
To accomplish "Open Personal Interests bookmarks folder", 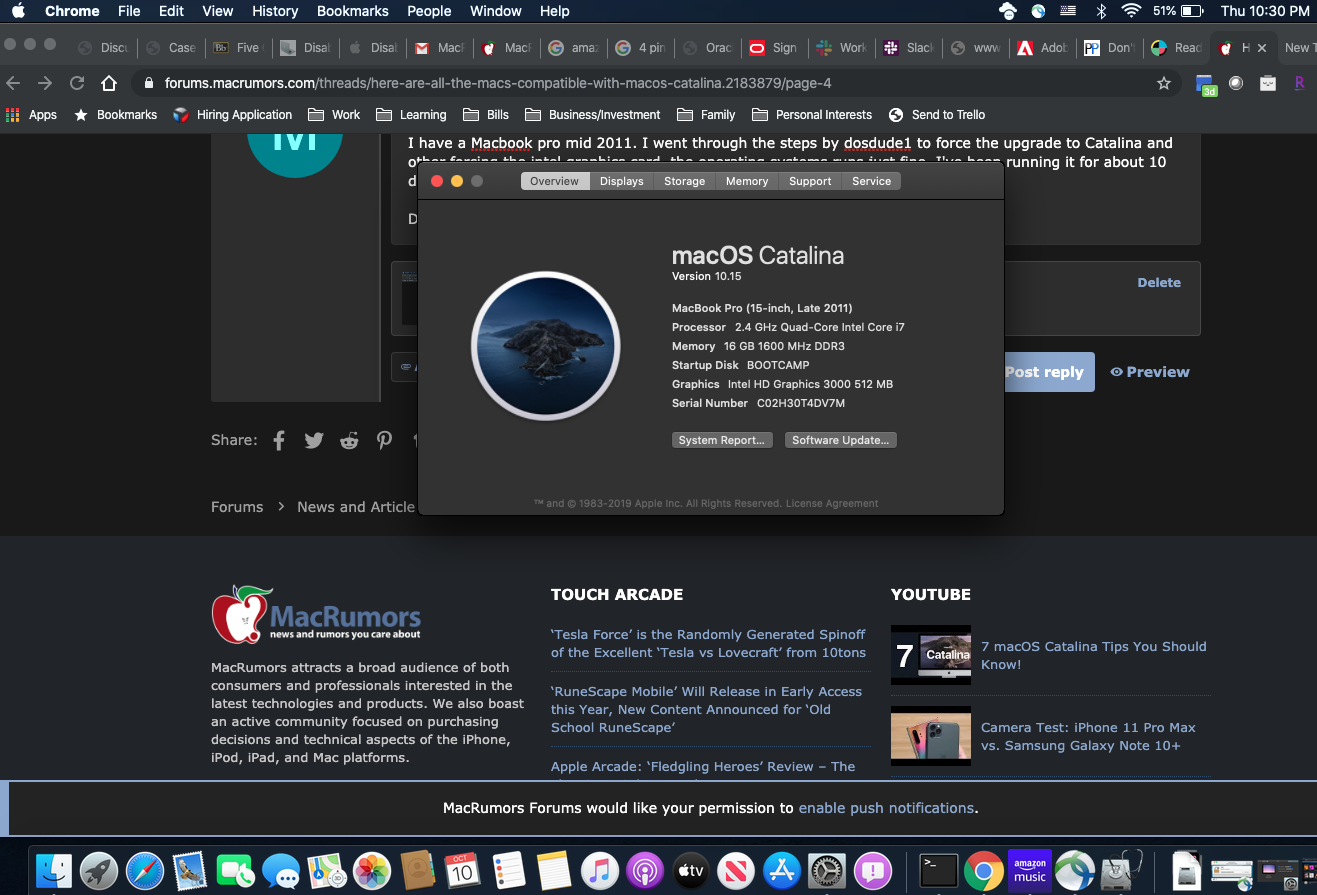I will (x=812, y=115).
